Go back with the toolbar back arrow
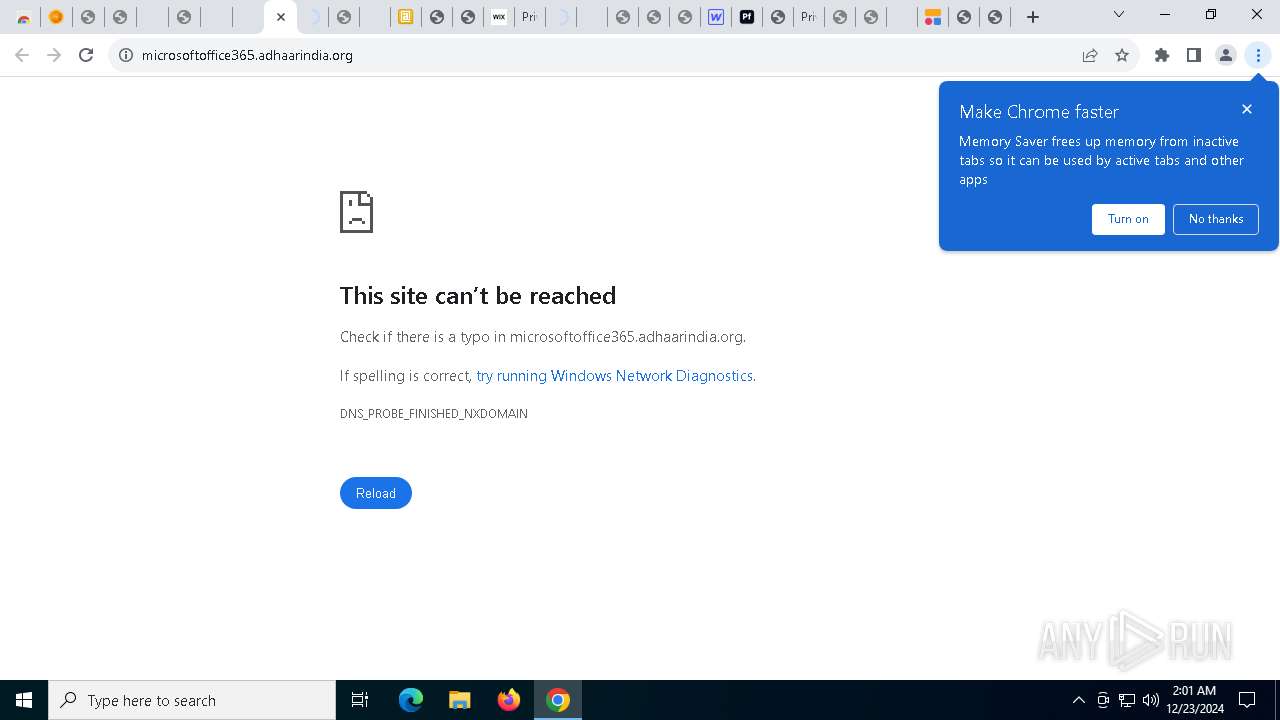Screen dimensions: 1280x720 (22, 55)
